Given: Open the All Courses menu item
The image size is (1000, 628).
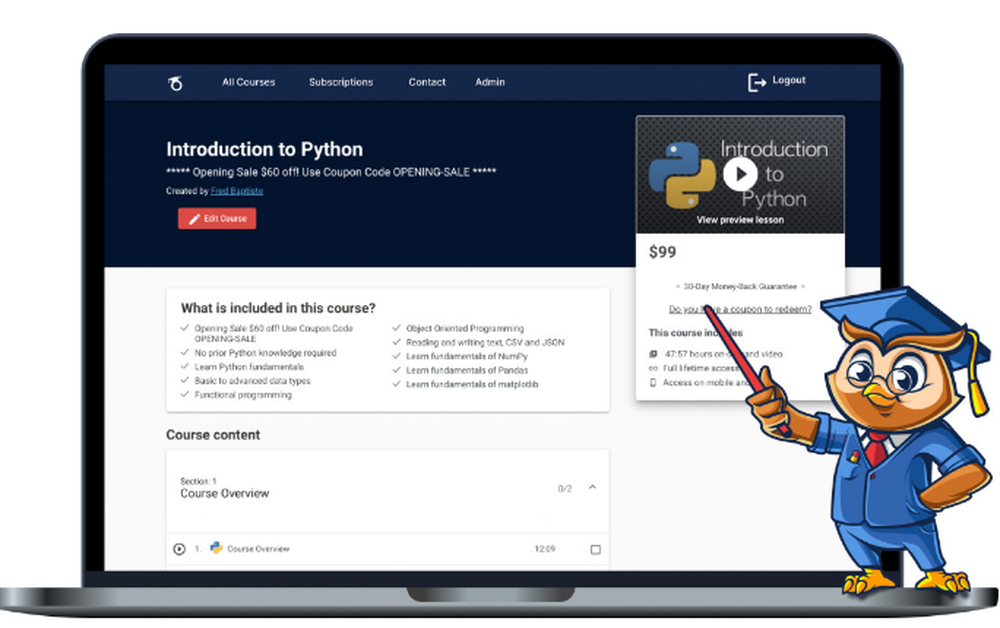Looking at the screenshot, I should pyautogui.click(x=249, y=82).
